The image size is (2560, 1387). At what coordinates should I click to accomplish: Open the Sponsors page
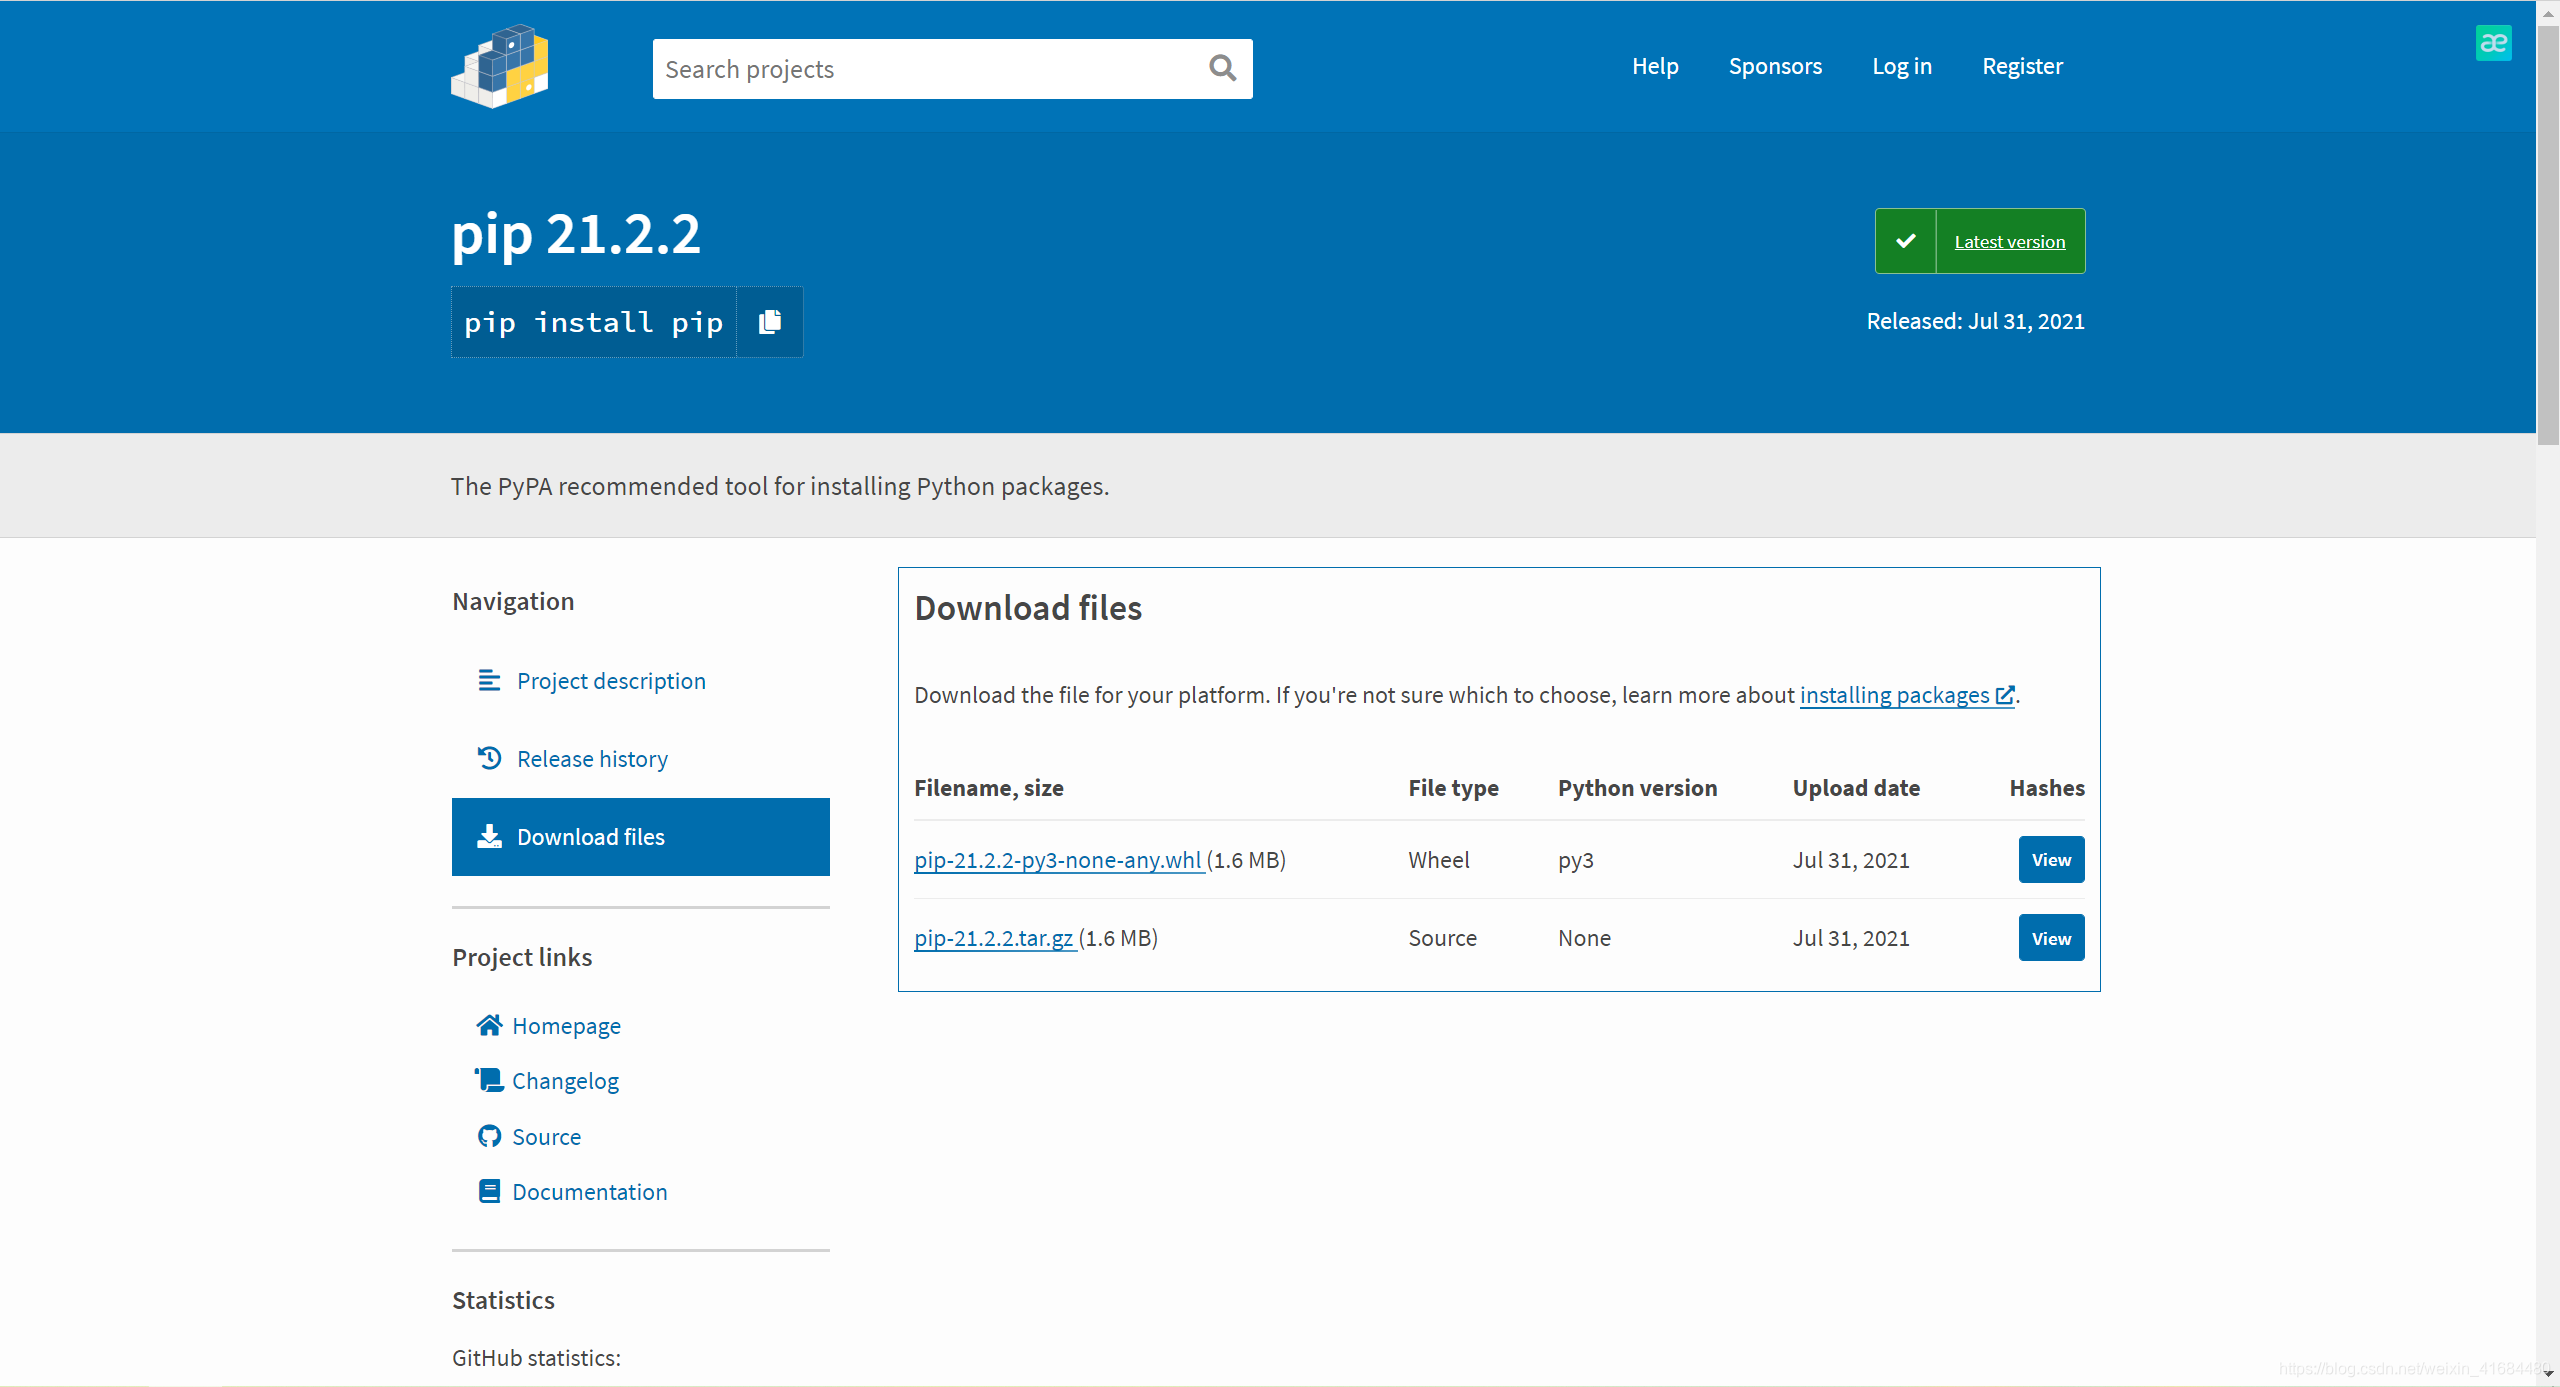tap(1775, 66)
